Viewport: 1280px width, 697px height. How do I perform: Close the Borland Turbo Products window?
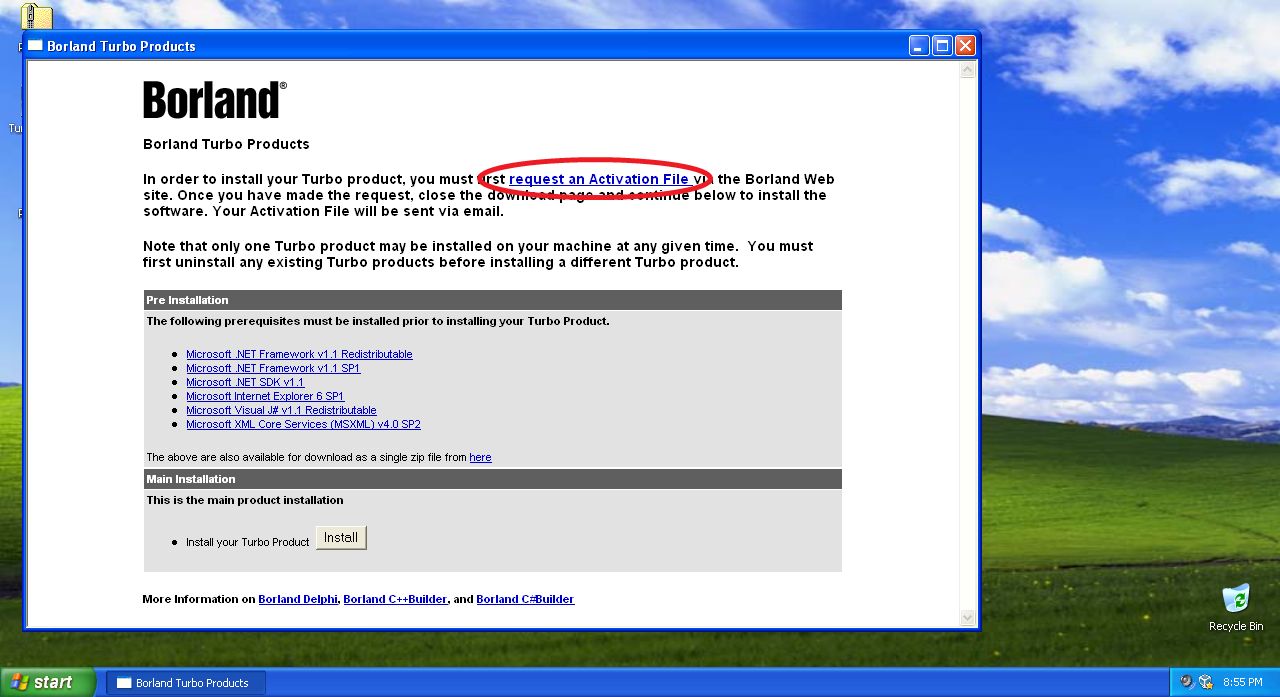(965, 46)
